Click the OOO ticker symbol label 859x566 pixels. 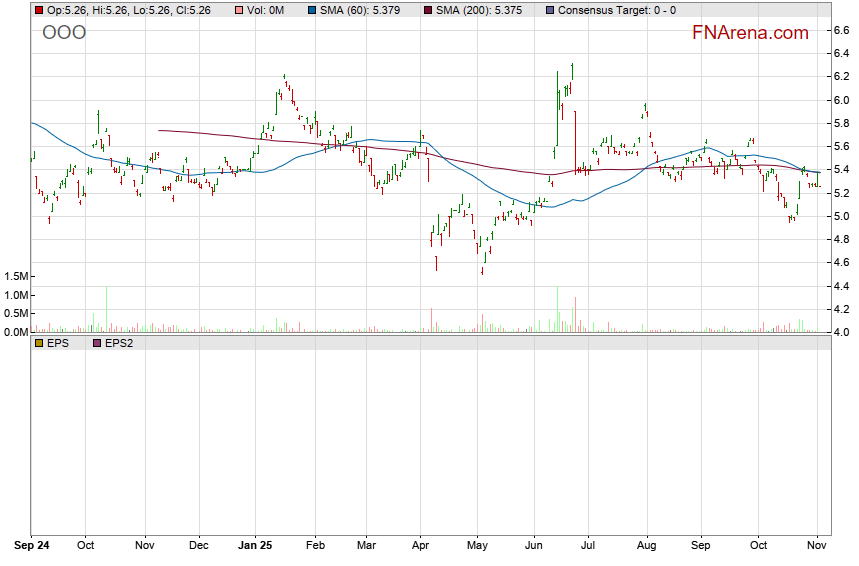[64, 33]
